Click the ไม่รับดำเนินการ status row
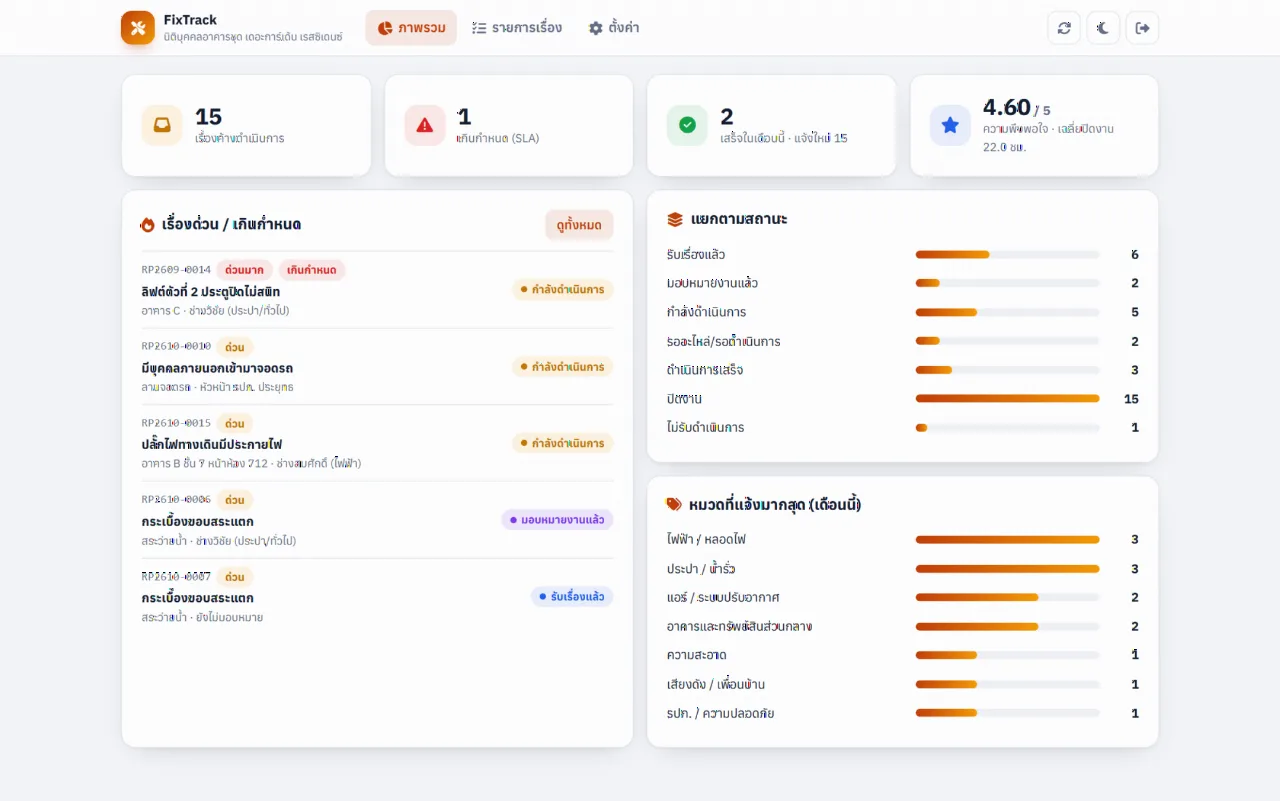This screenshot has width=1280, height=801. [x=903, y=427]
